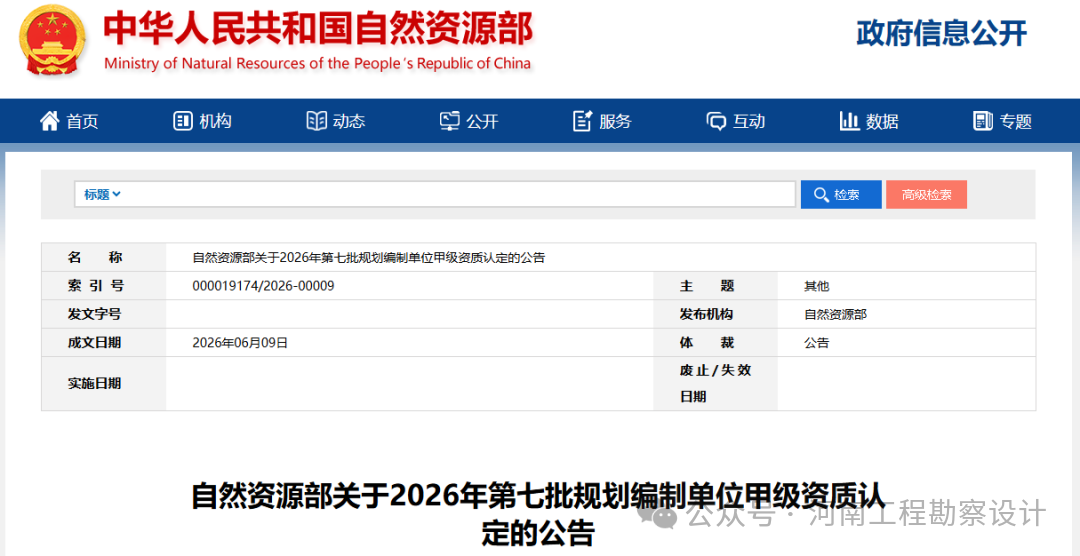Click 自然资源部 in 发布机构 row
The image size is (1080, 556).
[x=835, y=315]
